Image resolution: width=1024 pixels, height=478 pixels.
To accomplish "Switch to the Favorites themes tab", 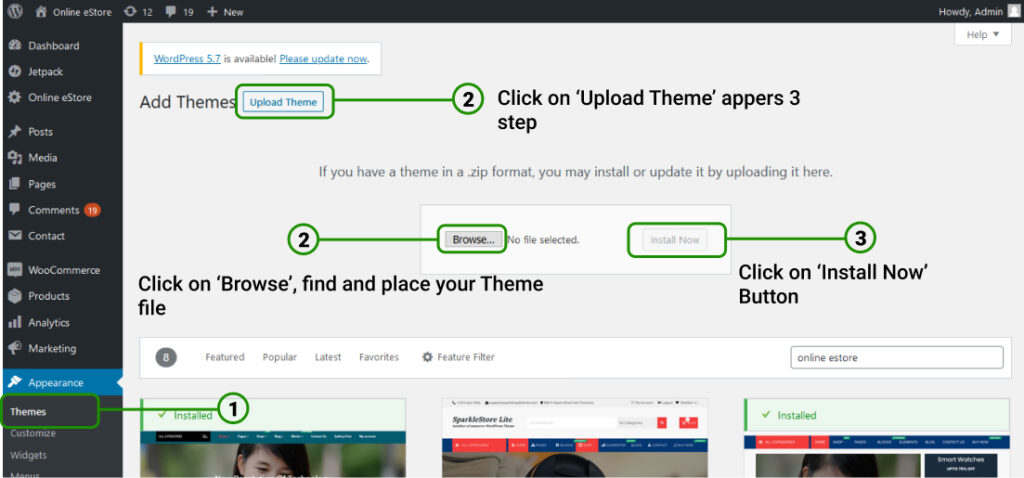I will point(379,357).
